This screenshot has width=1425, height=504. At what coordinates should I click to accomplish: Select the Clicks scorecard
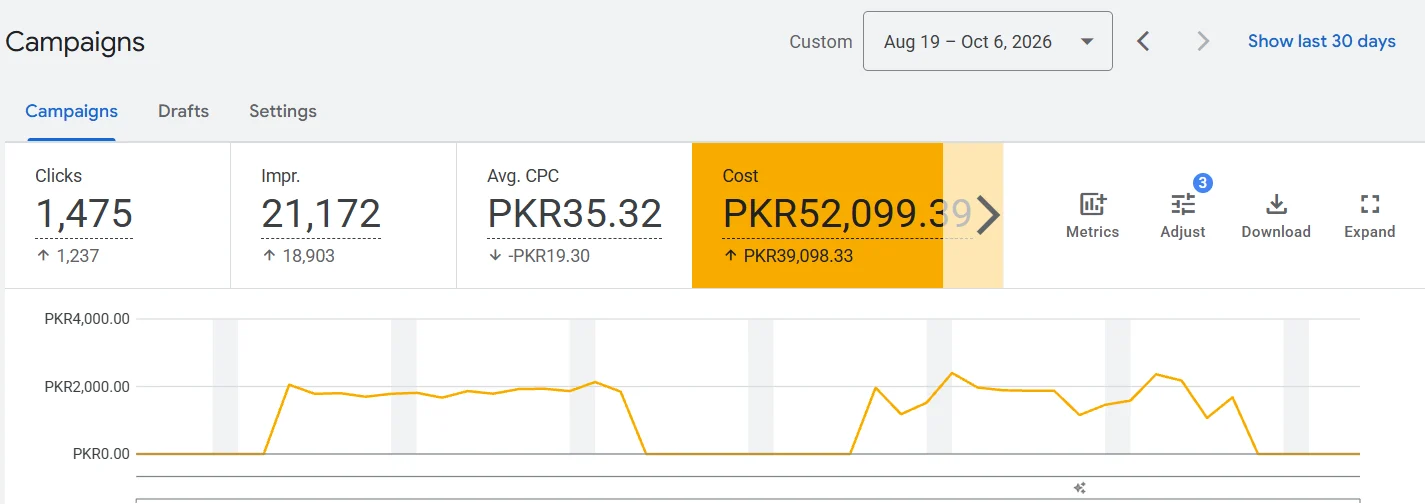pos(118,215)
